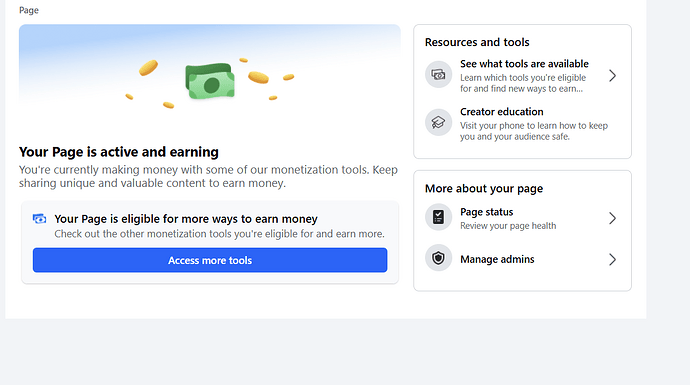Open the Creator education title link

[x=502, y=112]
